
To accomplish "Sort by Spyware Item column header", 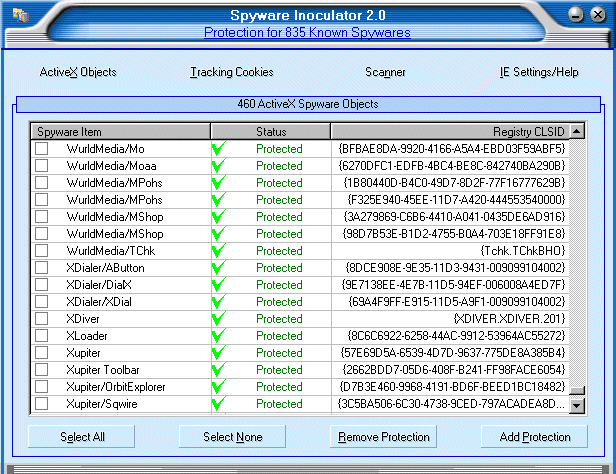I will pyautogui.click(x=121, y=132).
